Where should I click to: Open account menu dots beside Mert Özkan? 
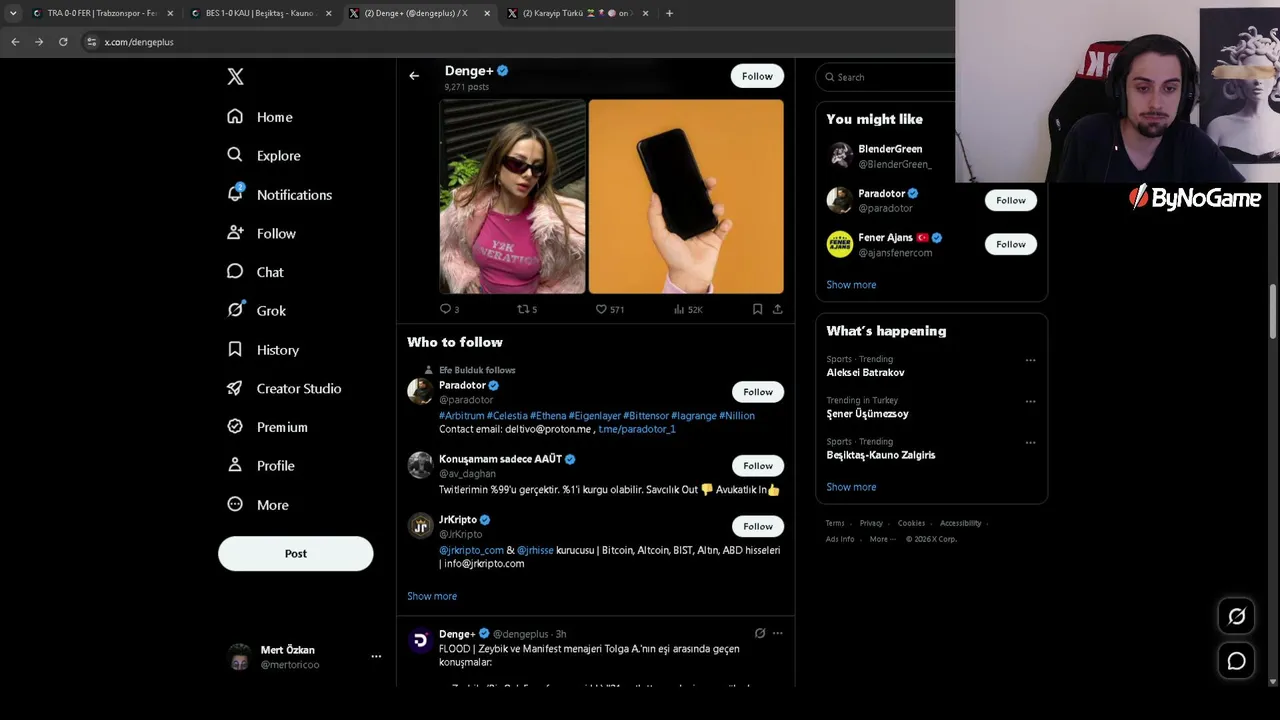point(376,657)
